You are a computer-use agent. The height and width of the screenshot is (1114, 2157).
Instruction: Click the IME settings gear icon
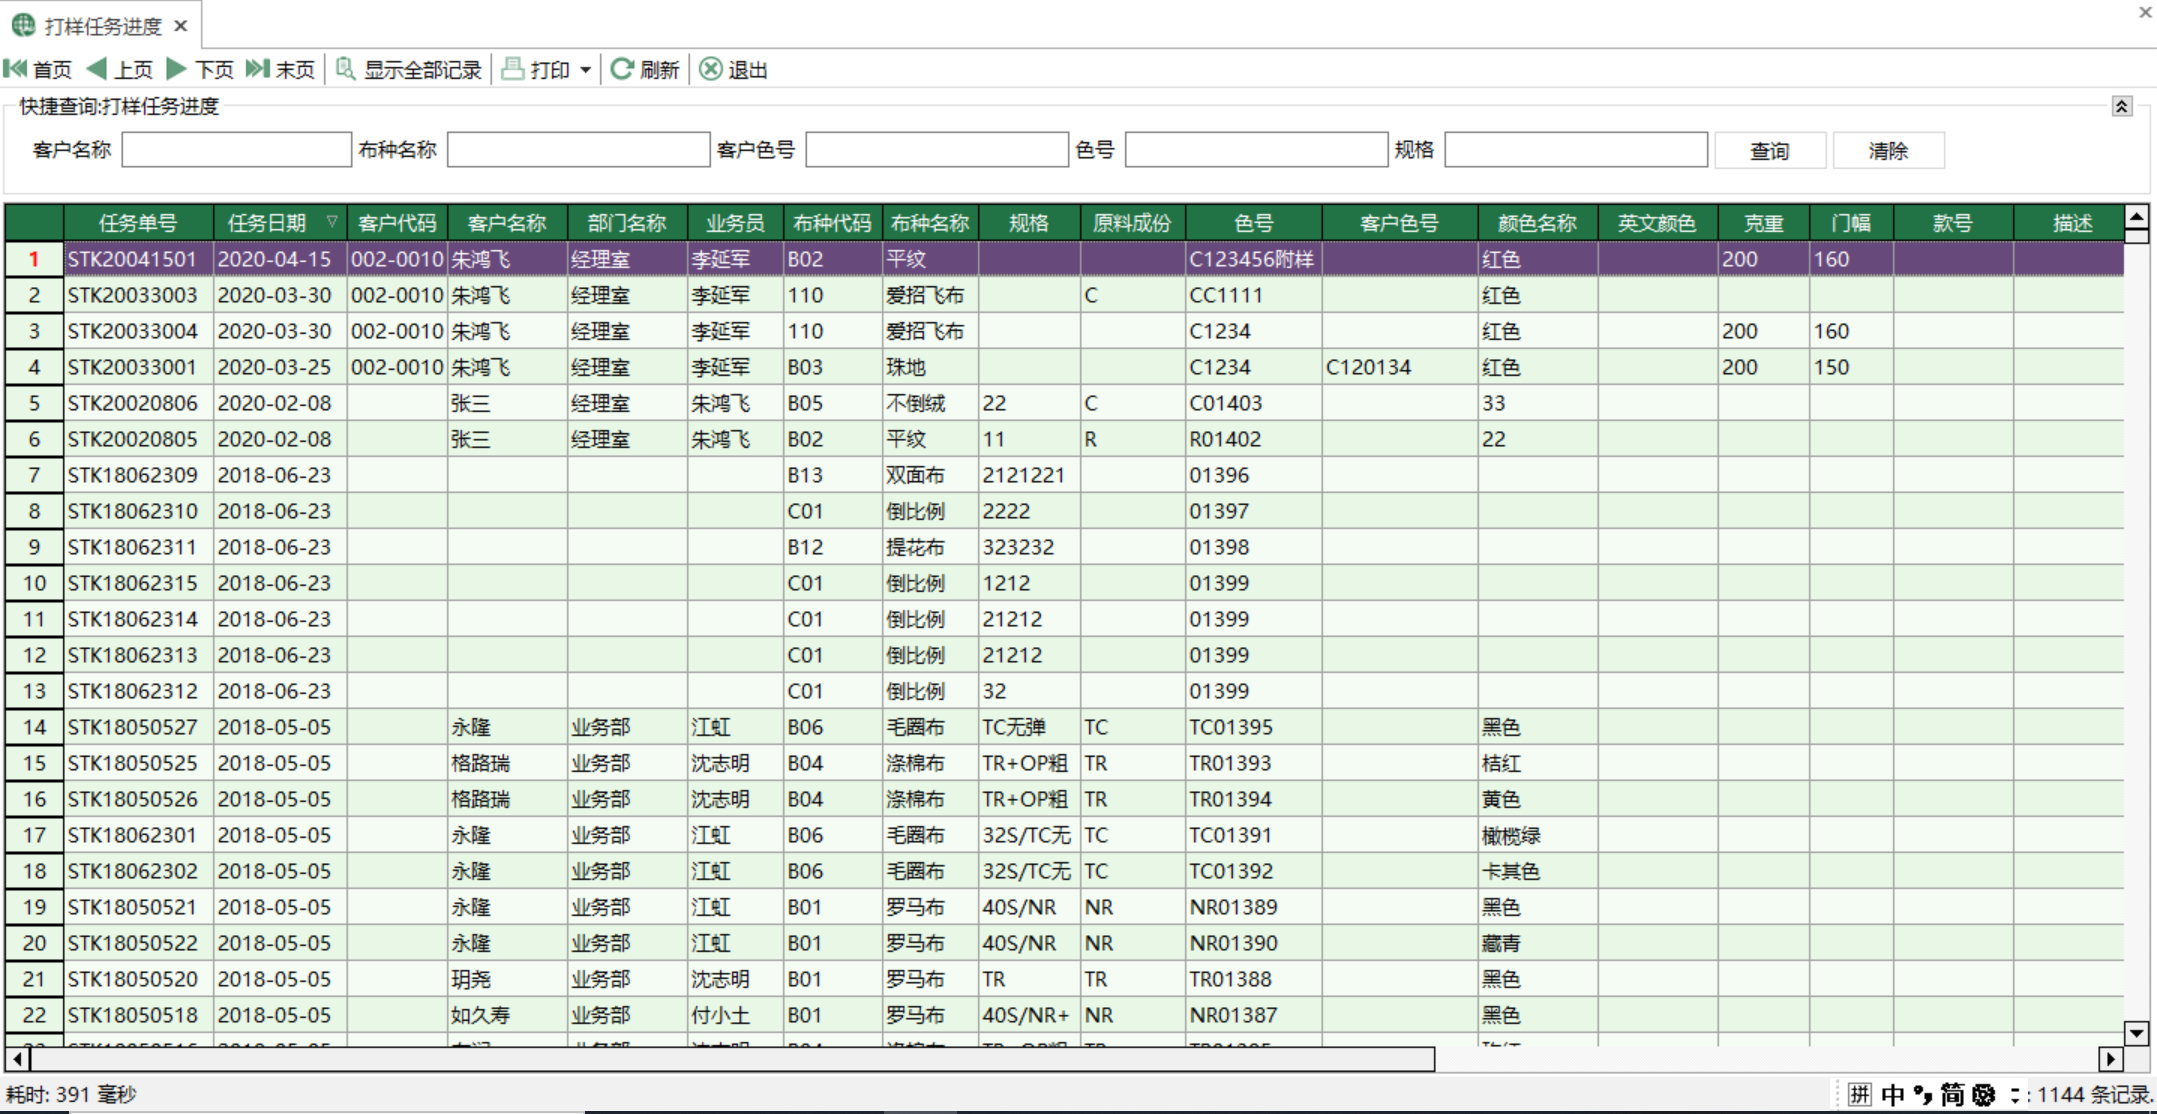pos(1984,1094)
